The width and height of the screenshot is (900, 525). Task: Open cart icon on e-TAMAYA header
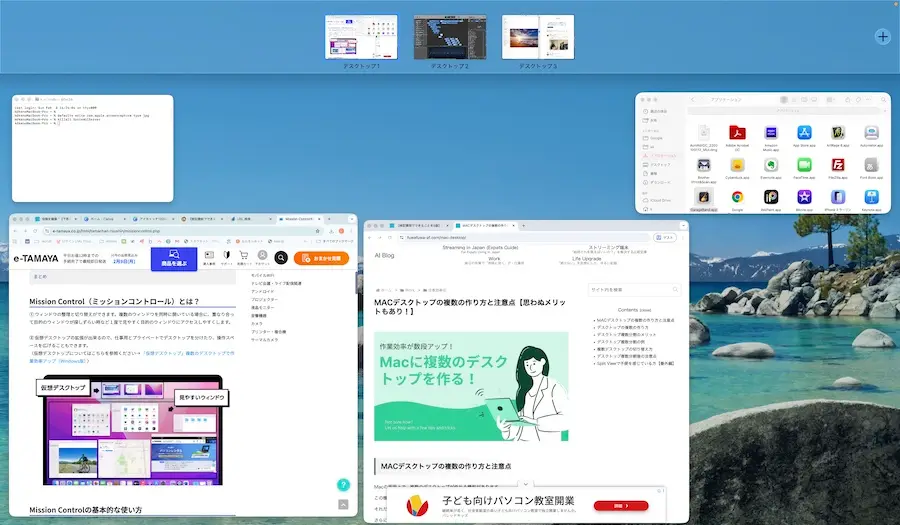244,258
